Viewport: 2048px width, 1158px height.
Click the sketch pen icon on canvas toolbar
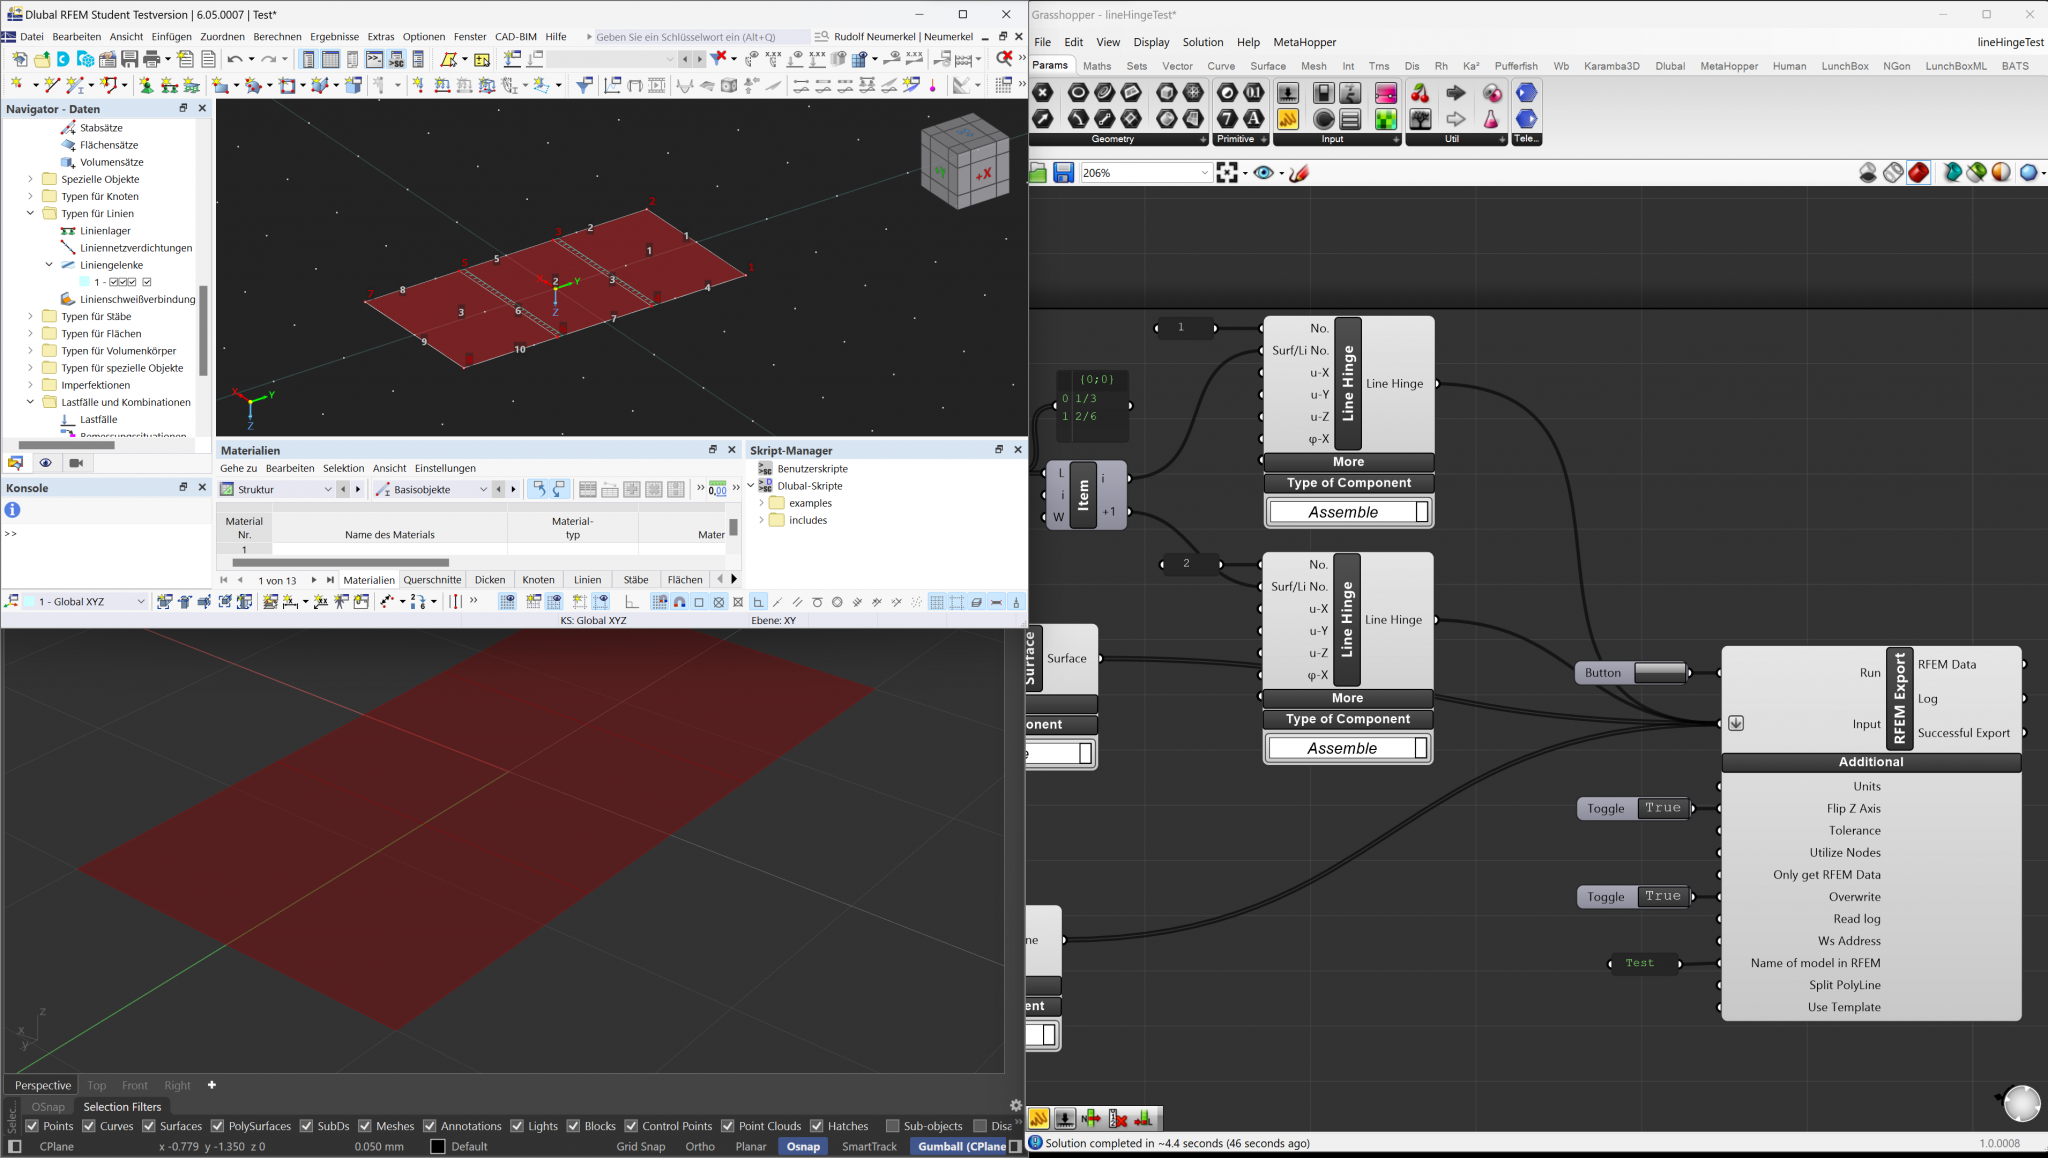(x=1299, y=173)
